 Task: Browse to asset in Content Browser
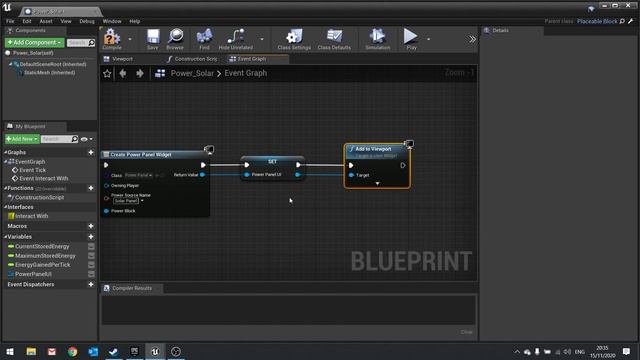(175, 39)
